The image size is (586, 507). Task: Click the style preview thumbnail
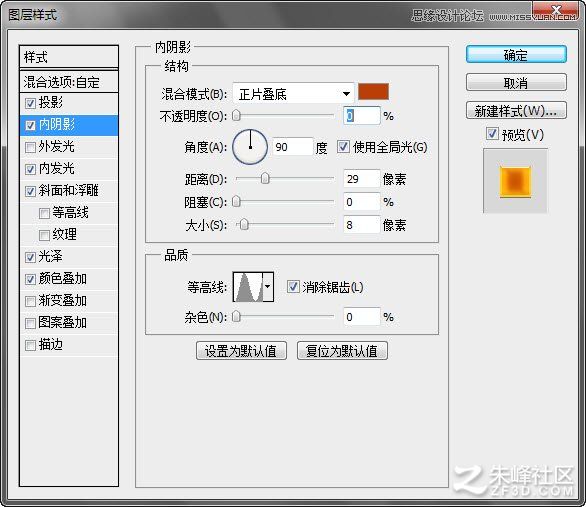(515, 181)
